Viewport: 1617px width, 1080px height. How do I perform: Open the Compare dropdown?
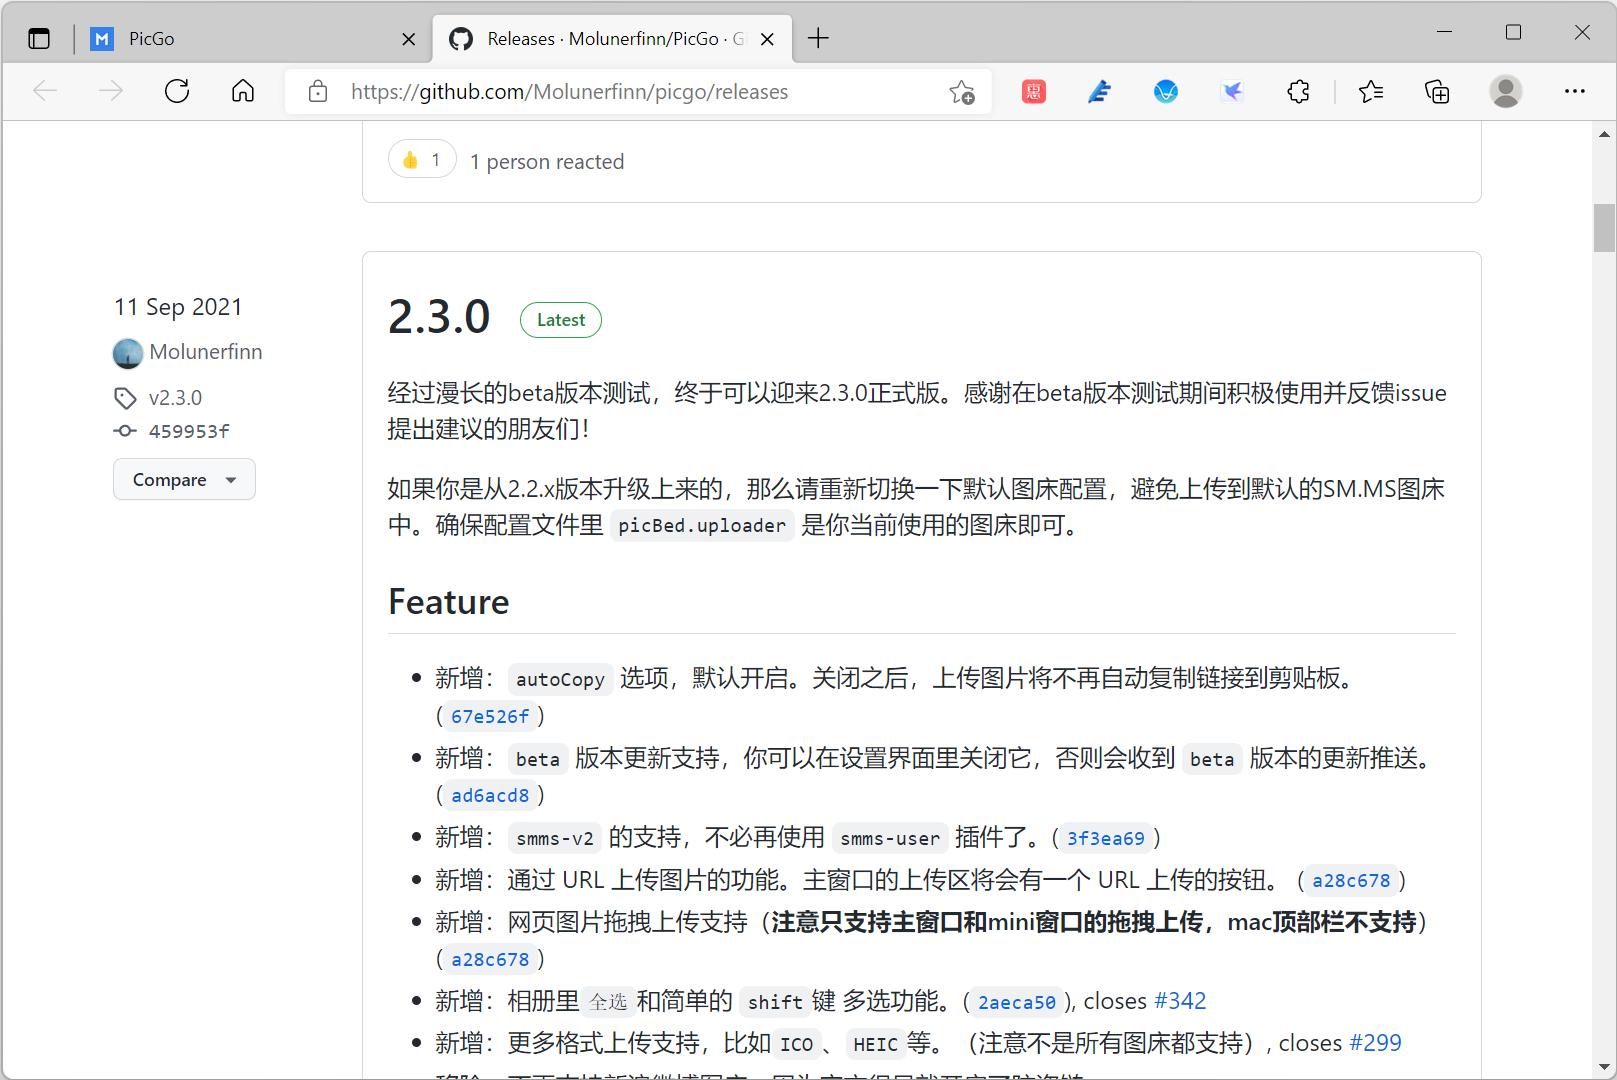coord(184,479)
